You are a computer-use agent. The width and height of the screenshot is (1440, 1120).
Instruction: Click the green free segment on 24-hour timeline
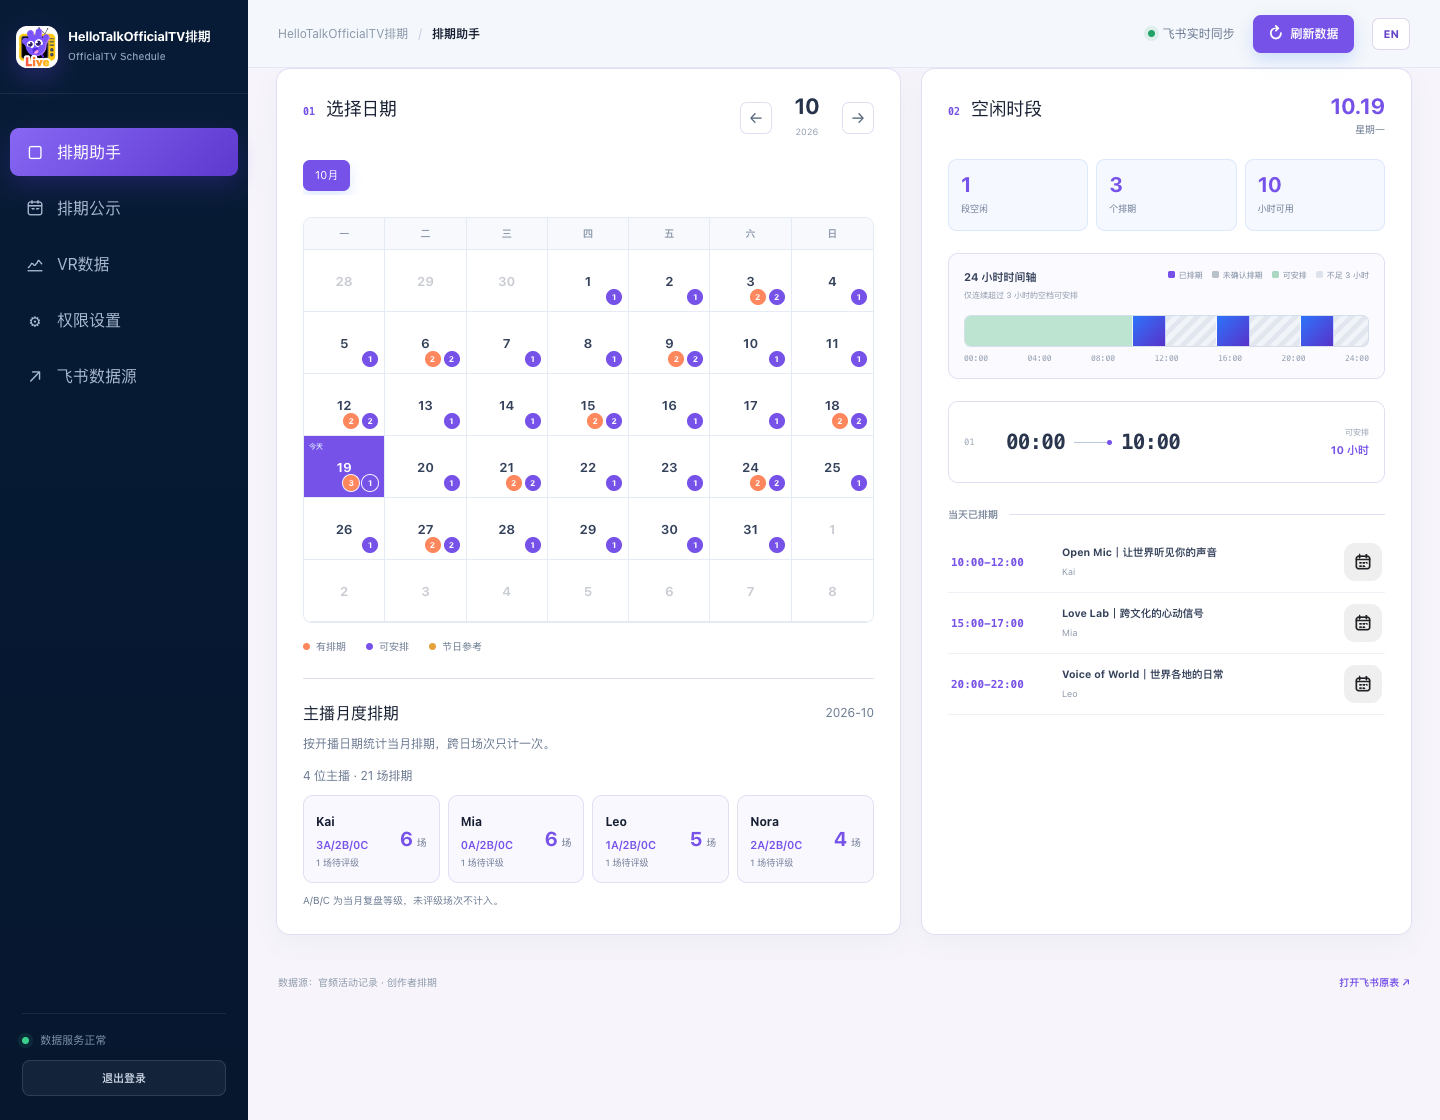click(1048, 331)
